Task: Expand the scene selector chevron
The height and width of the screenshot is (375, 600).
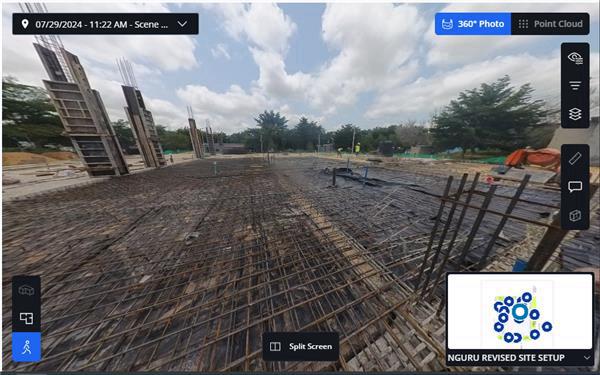Action: (183, 24)
